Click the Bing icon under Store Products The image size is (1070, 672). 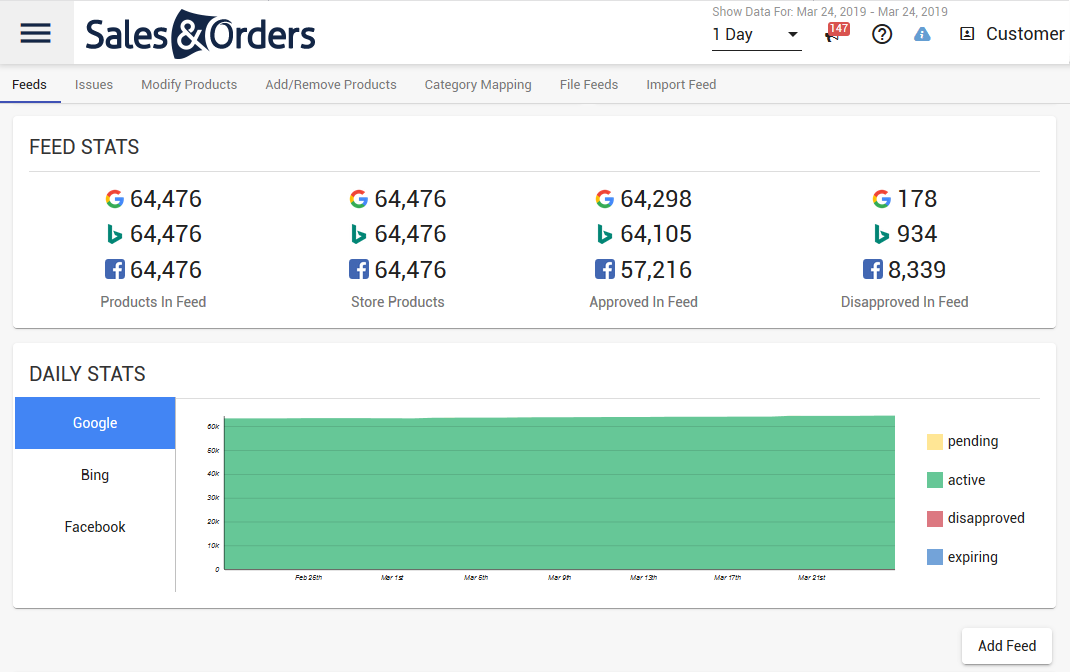coord(359,234)
